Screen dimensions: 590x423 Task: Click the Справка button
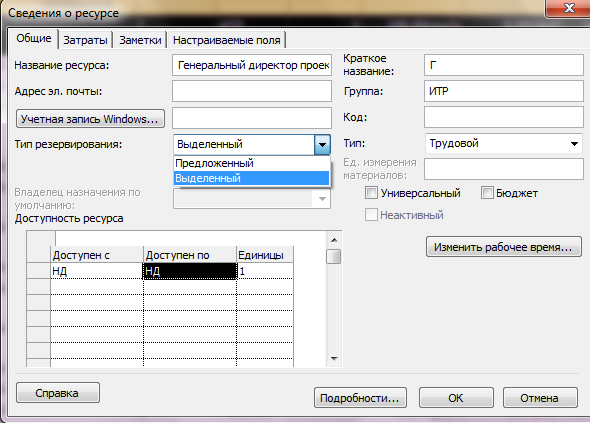58,393
